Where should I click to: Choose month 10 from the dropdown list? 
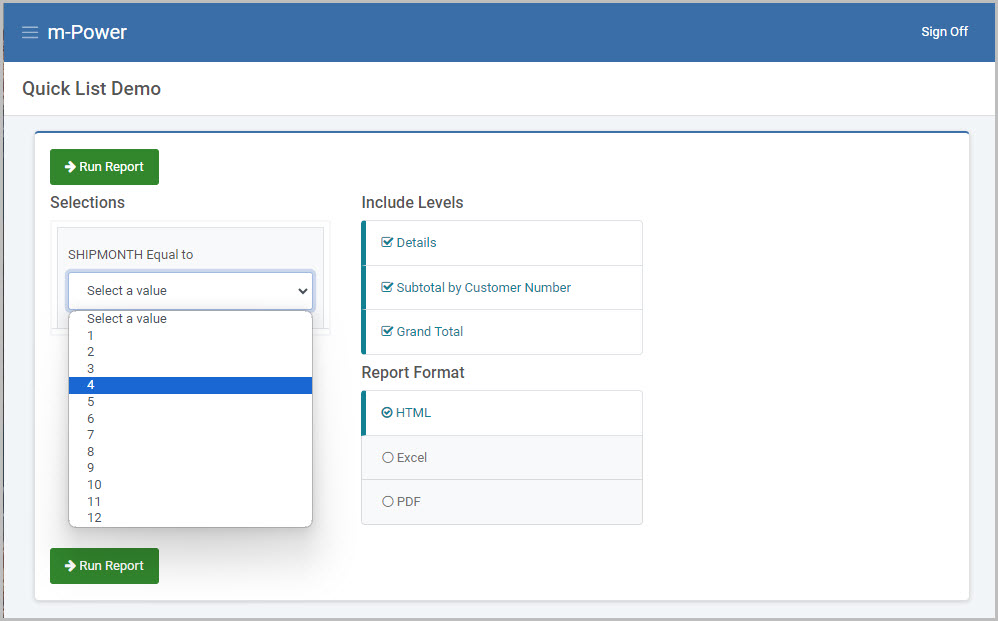190,485
